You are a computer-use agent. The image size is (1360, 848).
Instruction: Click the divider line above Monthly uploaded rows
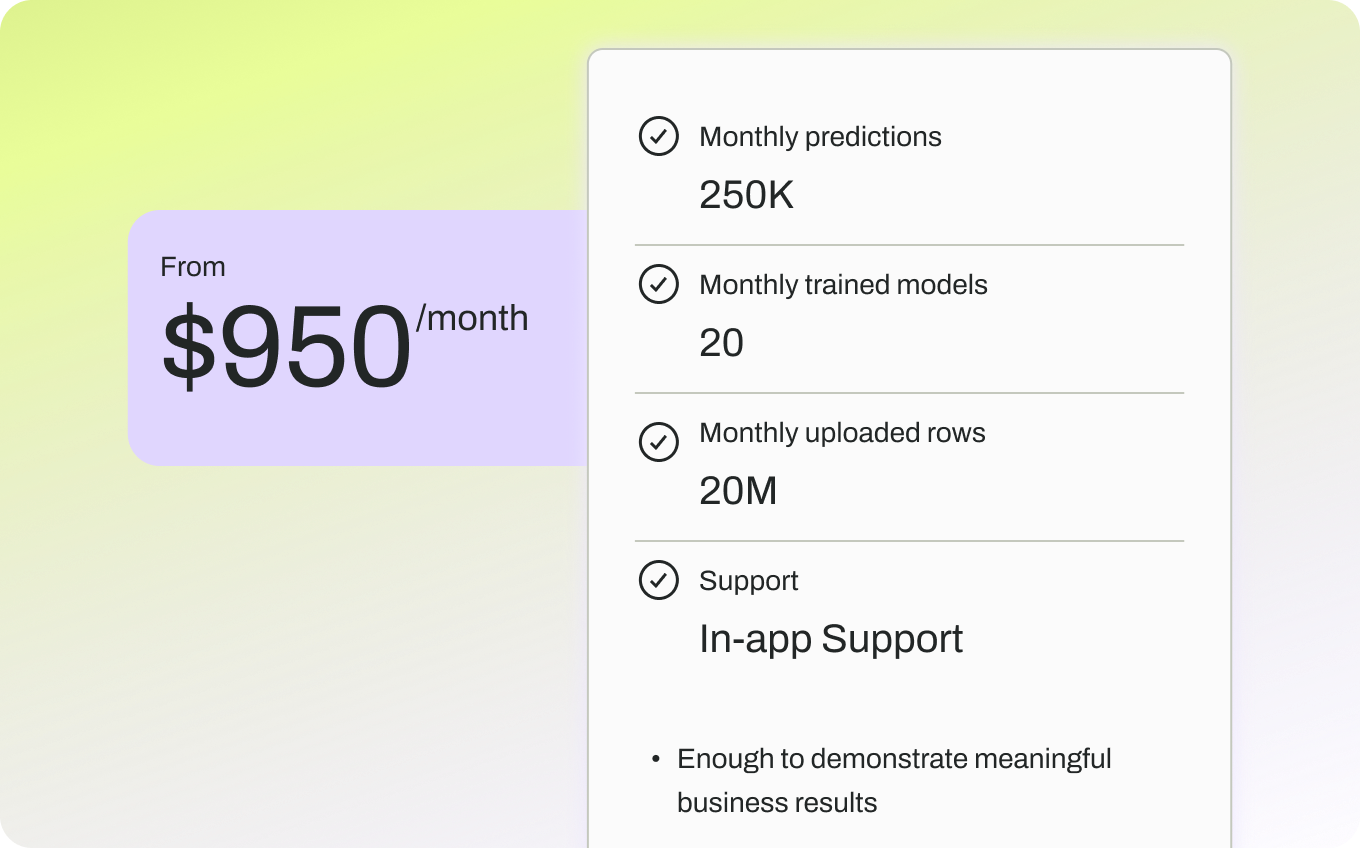(x=909, y=393)
